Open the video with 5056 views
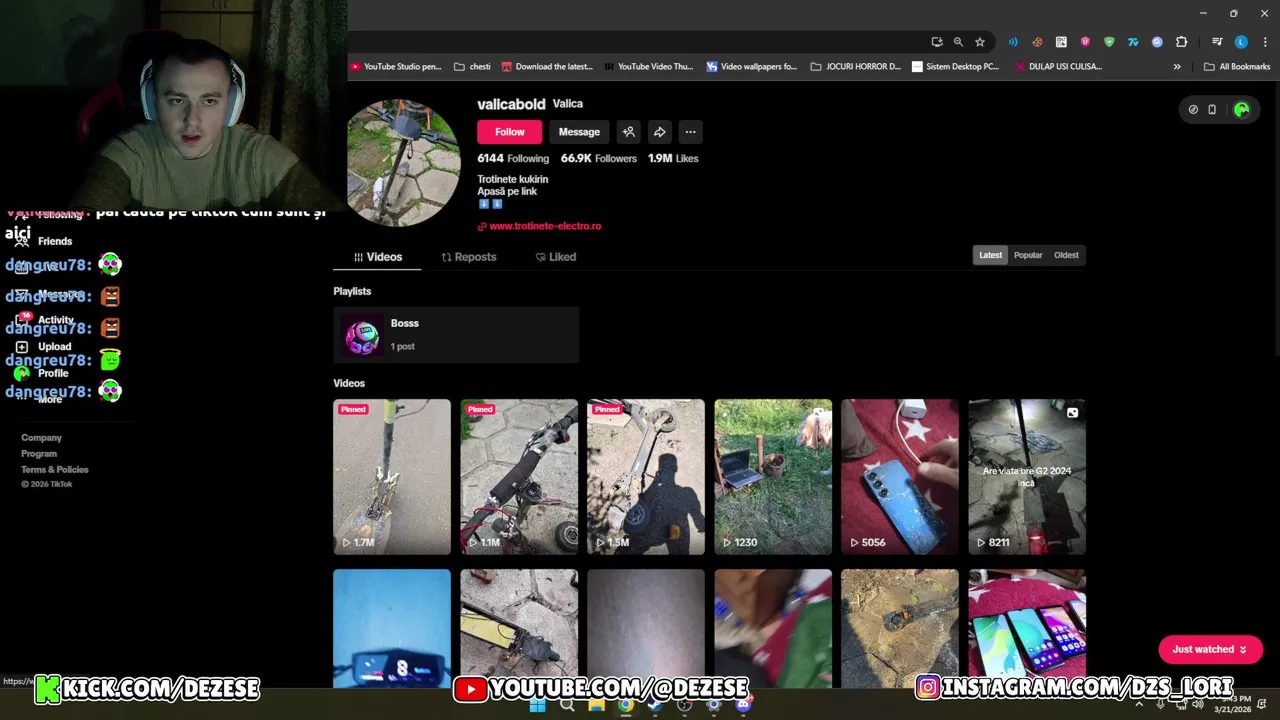 click(900, 477)
